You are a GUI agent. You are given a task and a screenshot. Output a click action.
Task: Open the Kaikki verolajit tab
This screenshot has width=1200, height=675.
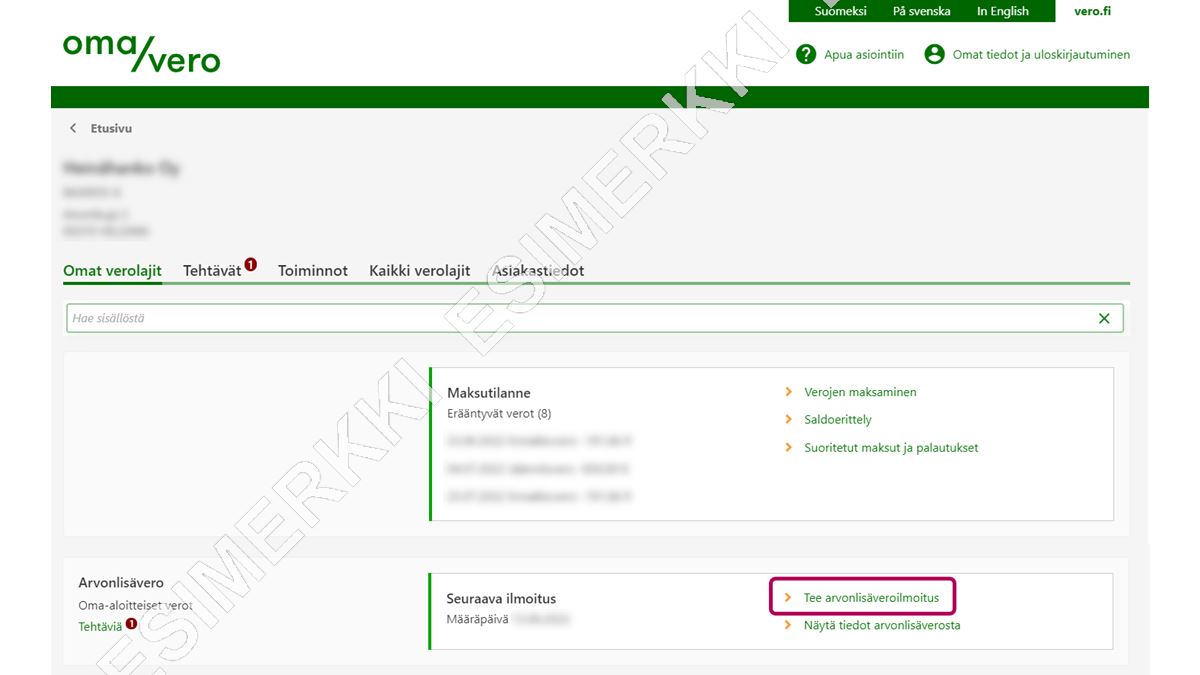pos(420,271)
